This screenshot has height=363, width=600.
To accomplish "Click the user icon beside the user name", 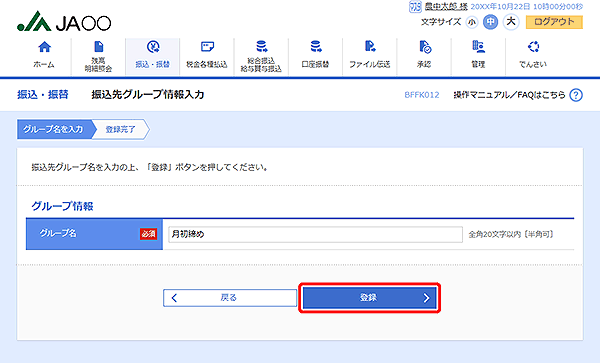I will (x=415, y=7).
